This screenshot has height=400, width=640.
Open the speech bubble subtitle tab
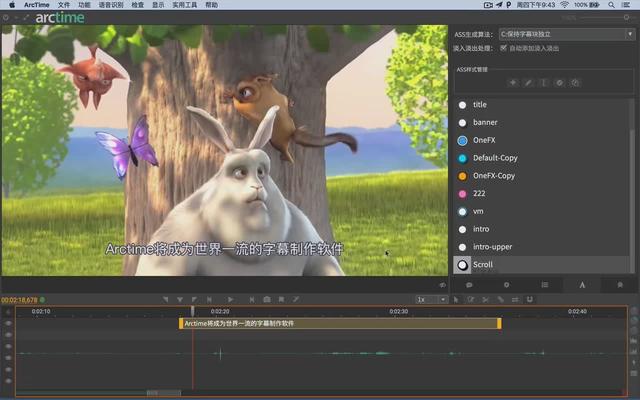click(x=469, y=285)
